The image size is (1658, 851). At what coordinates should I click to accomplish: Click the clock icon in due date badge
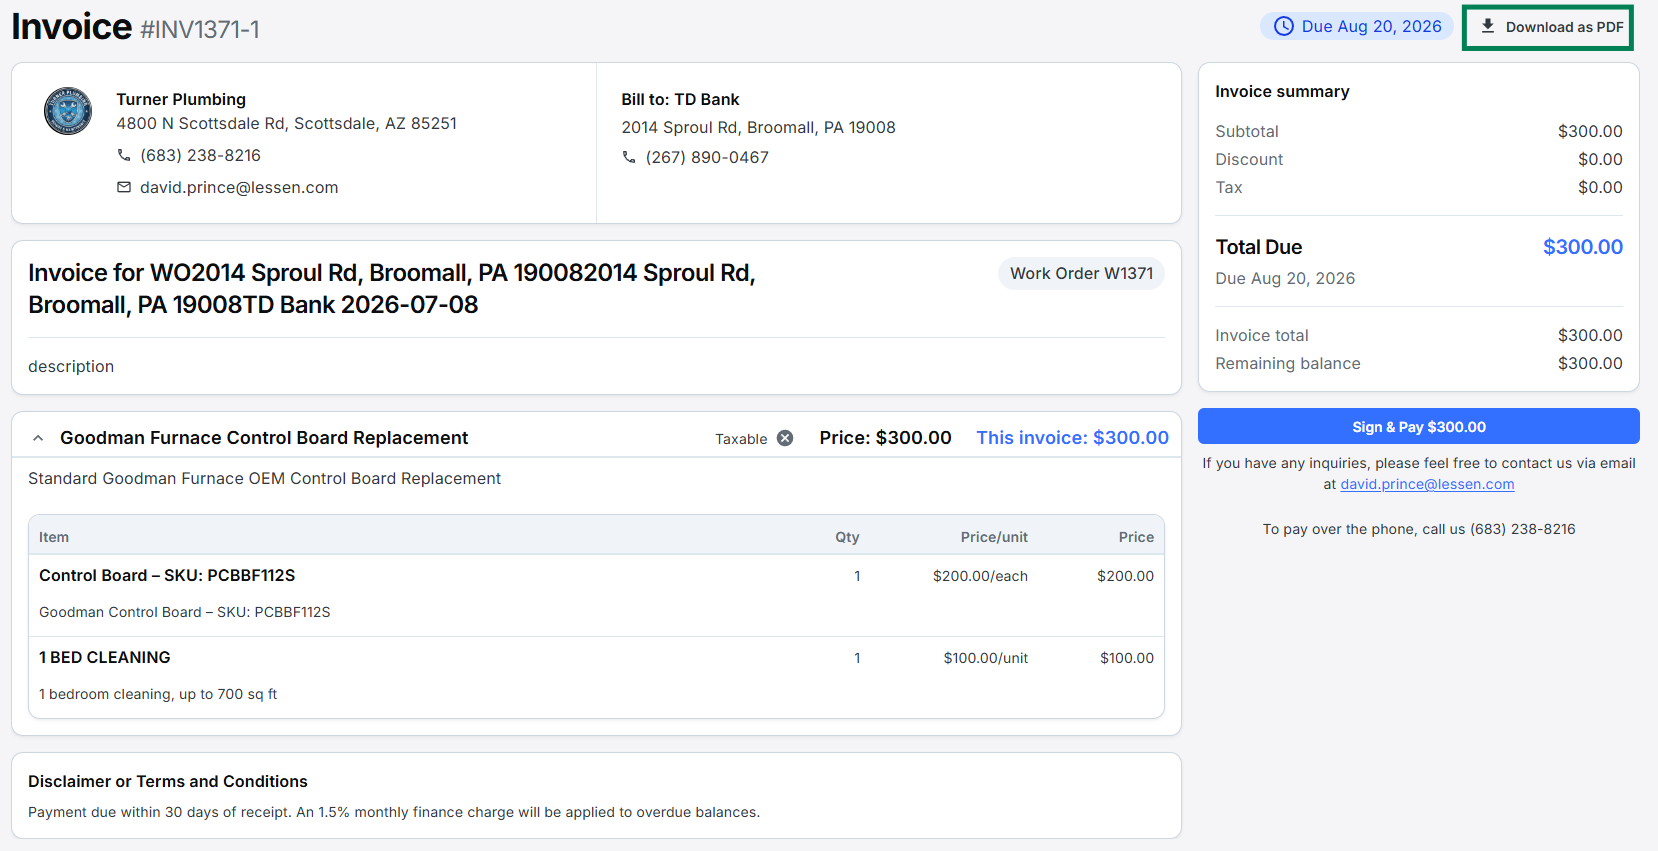1283,27
